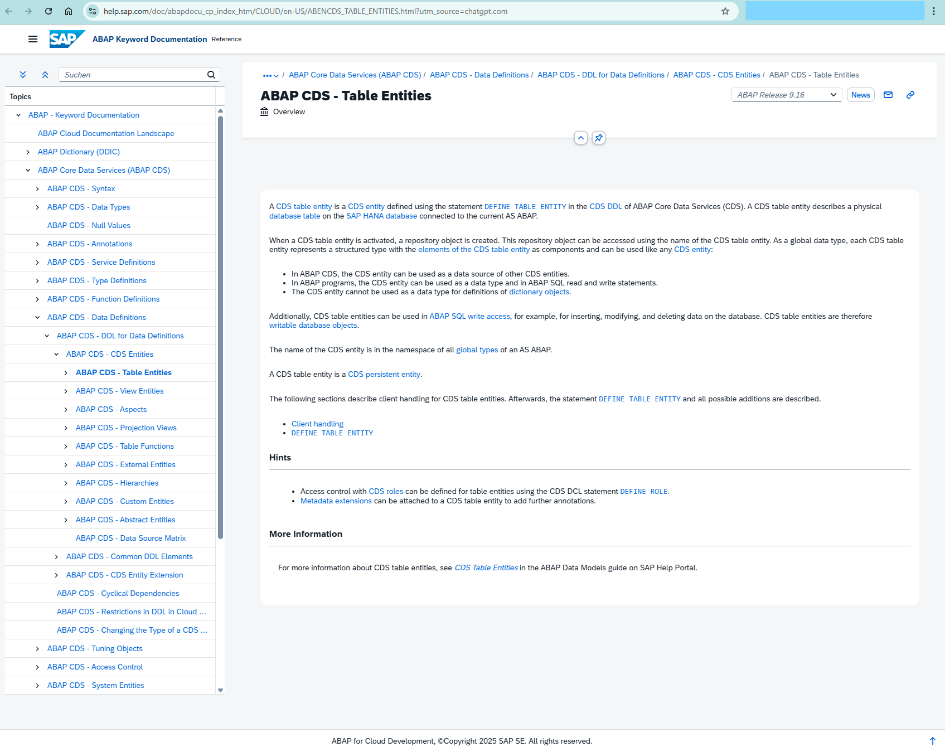Go to ABAP CDS - CDS Entities breadcrumb
This screenshot has height=747, width=945.
coord(717,75)
